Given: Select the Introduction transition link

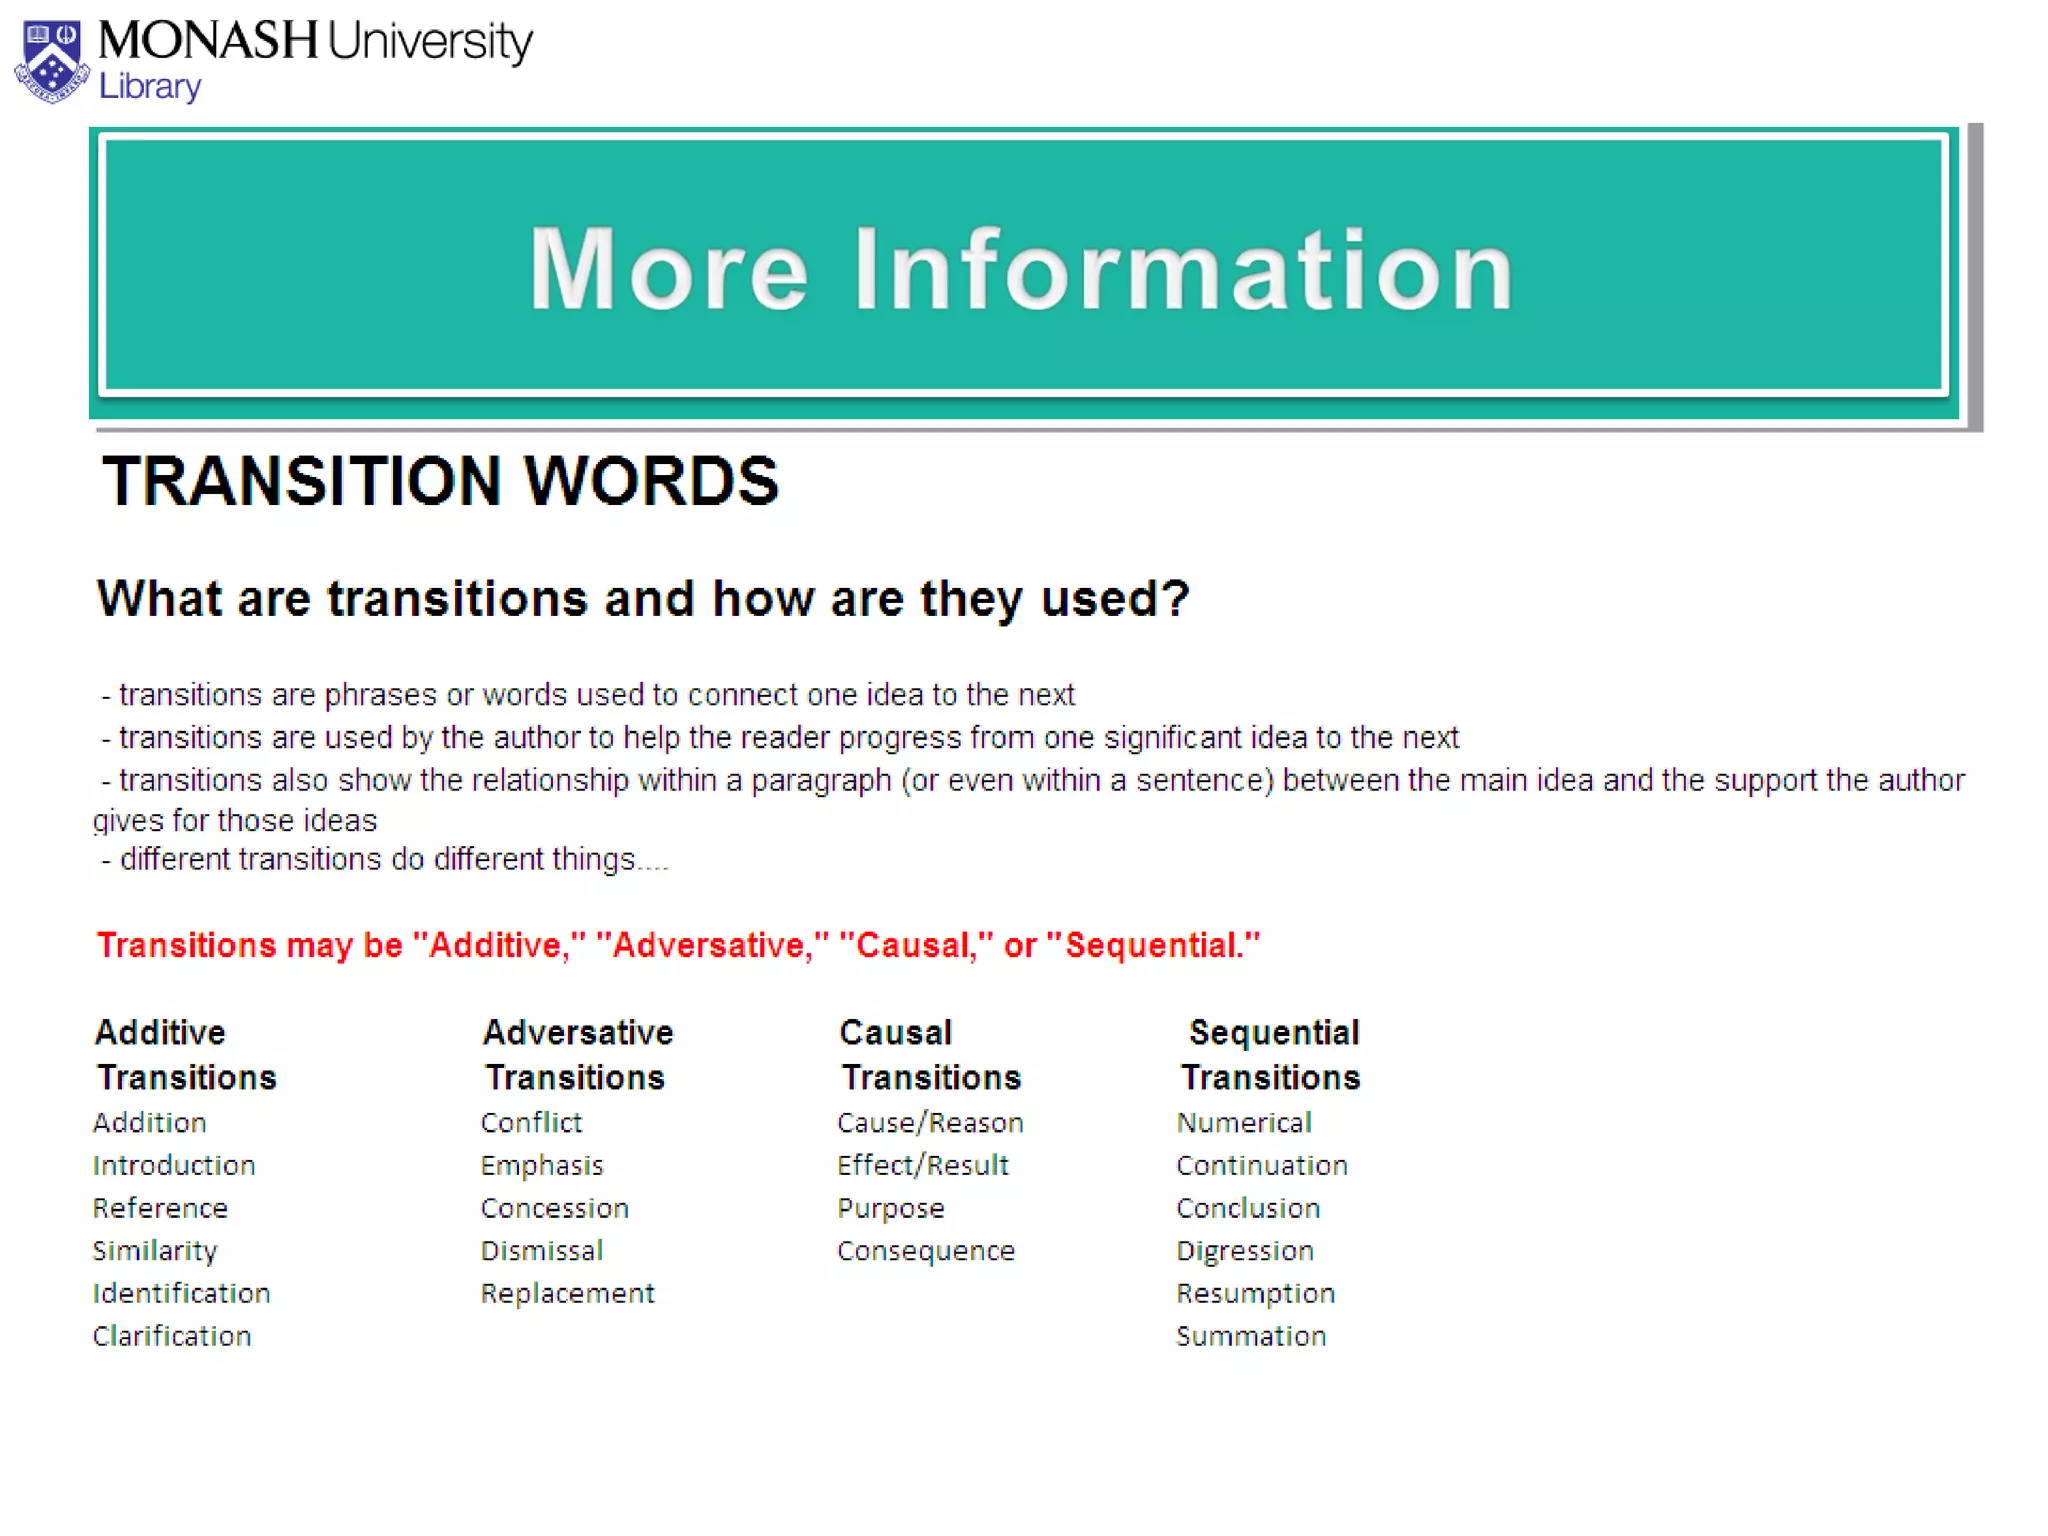Looking at the screenshot, I should click(x=174, y=1166).
